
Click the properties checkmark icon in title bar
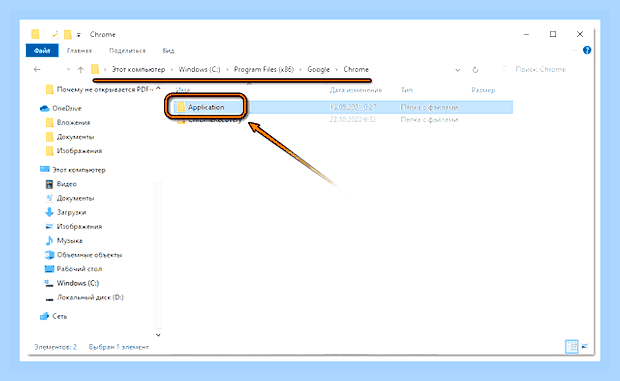pos(55,35)
